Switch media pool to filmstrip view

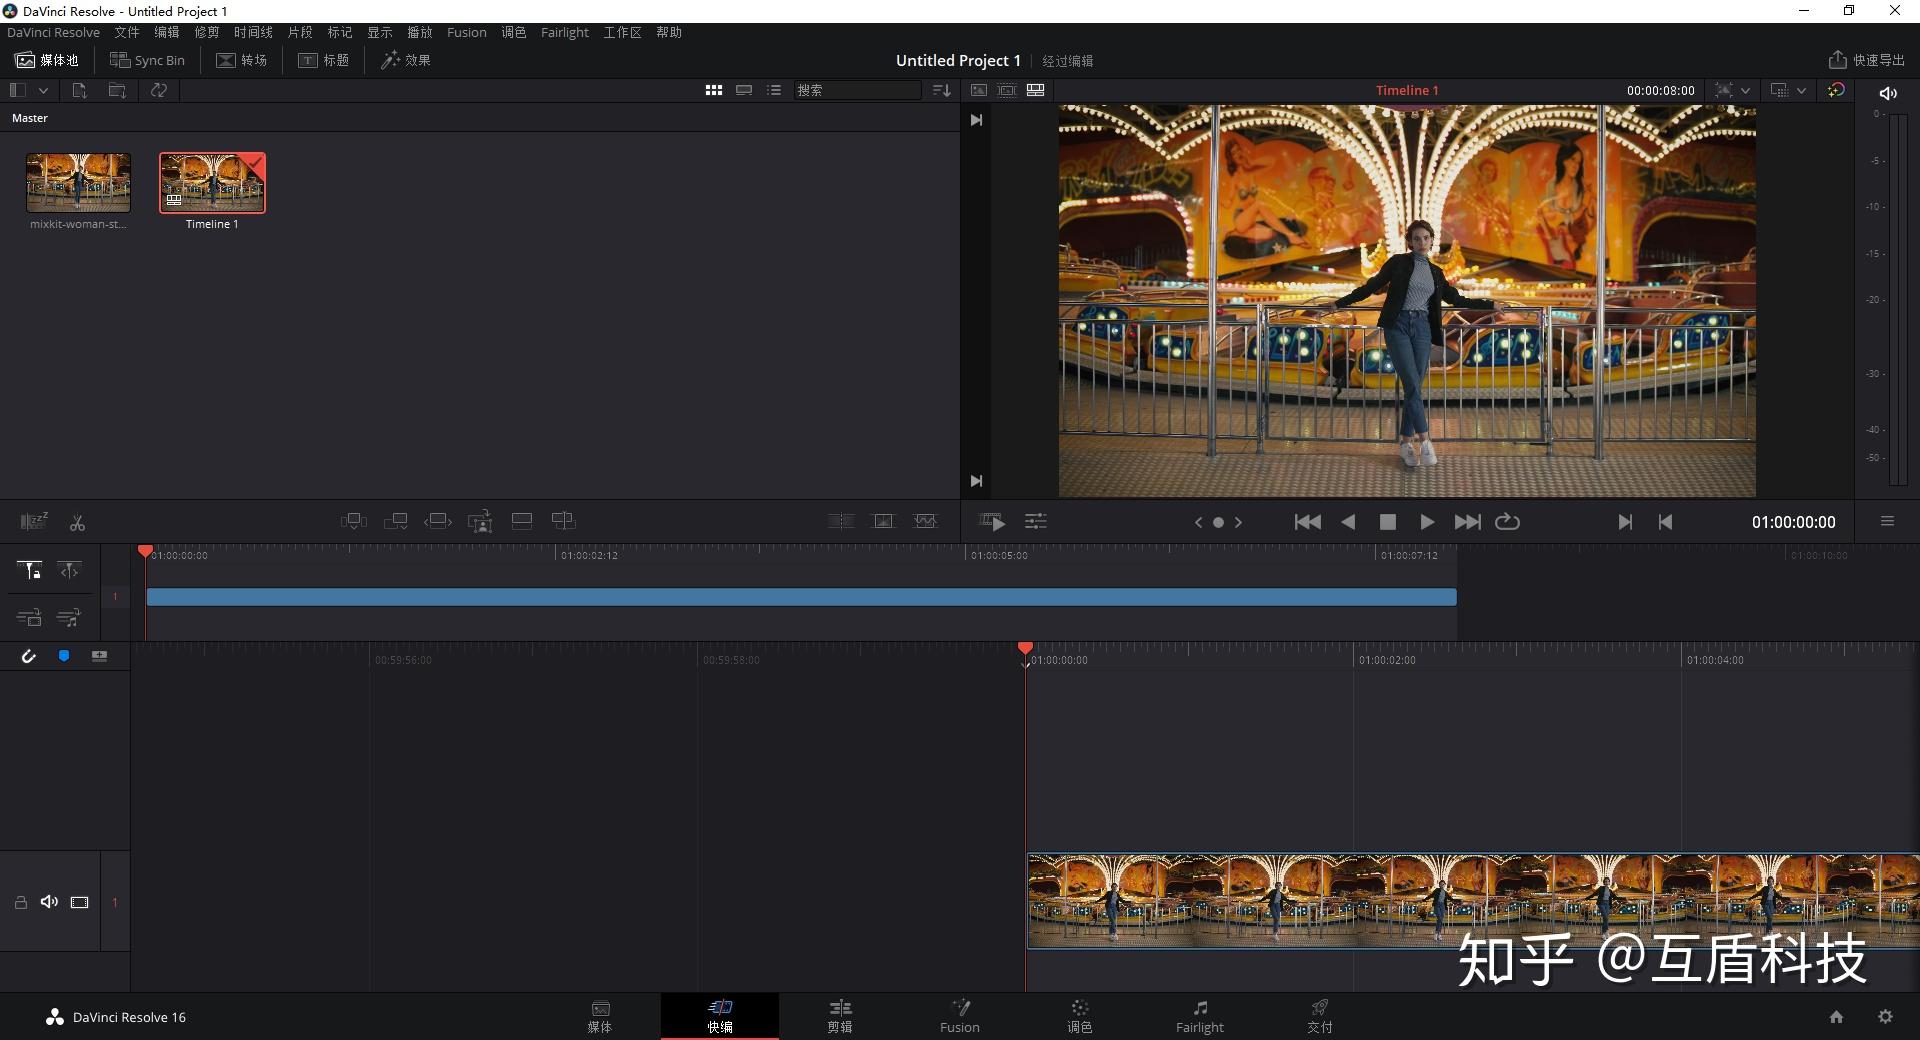coord(744,90)
